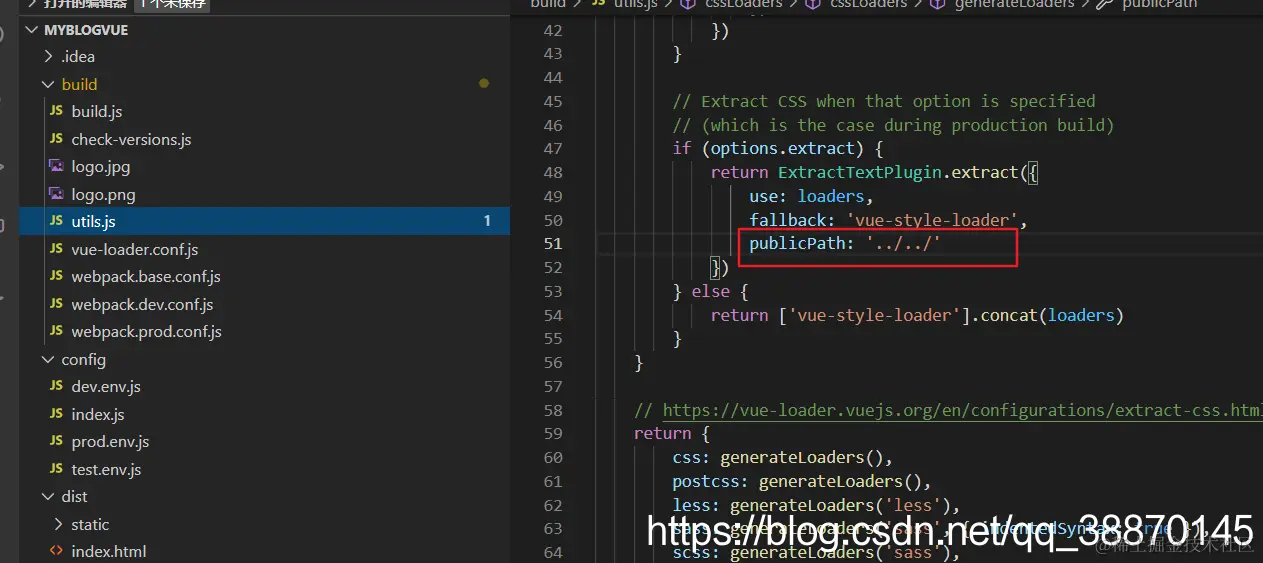The height and width of the screenshot is (563, 1263).
Task: Open the vue-loader.vuejs.org link in comment
Action: 963,410
